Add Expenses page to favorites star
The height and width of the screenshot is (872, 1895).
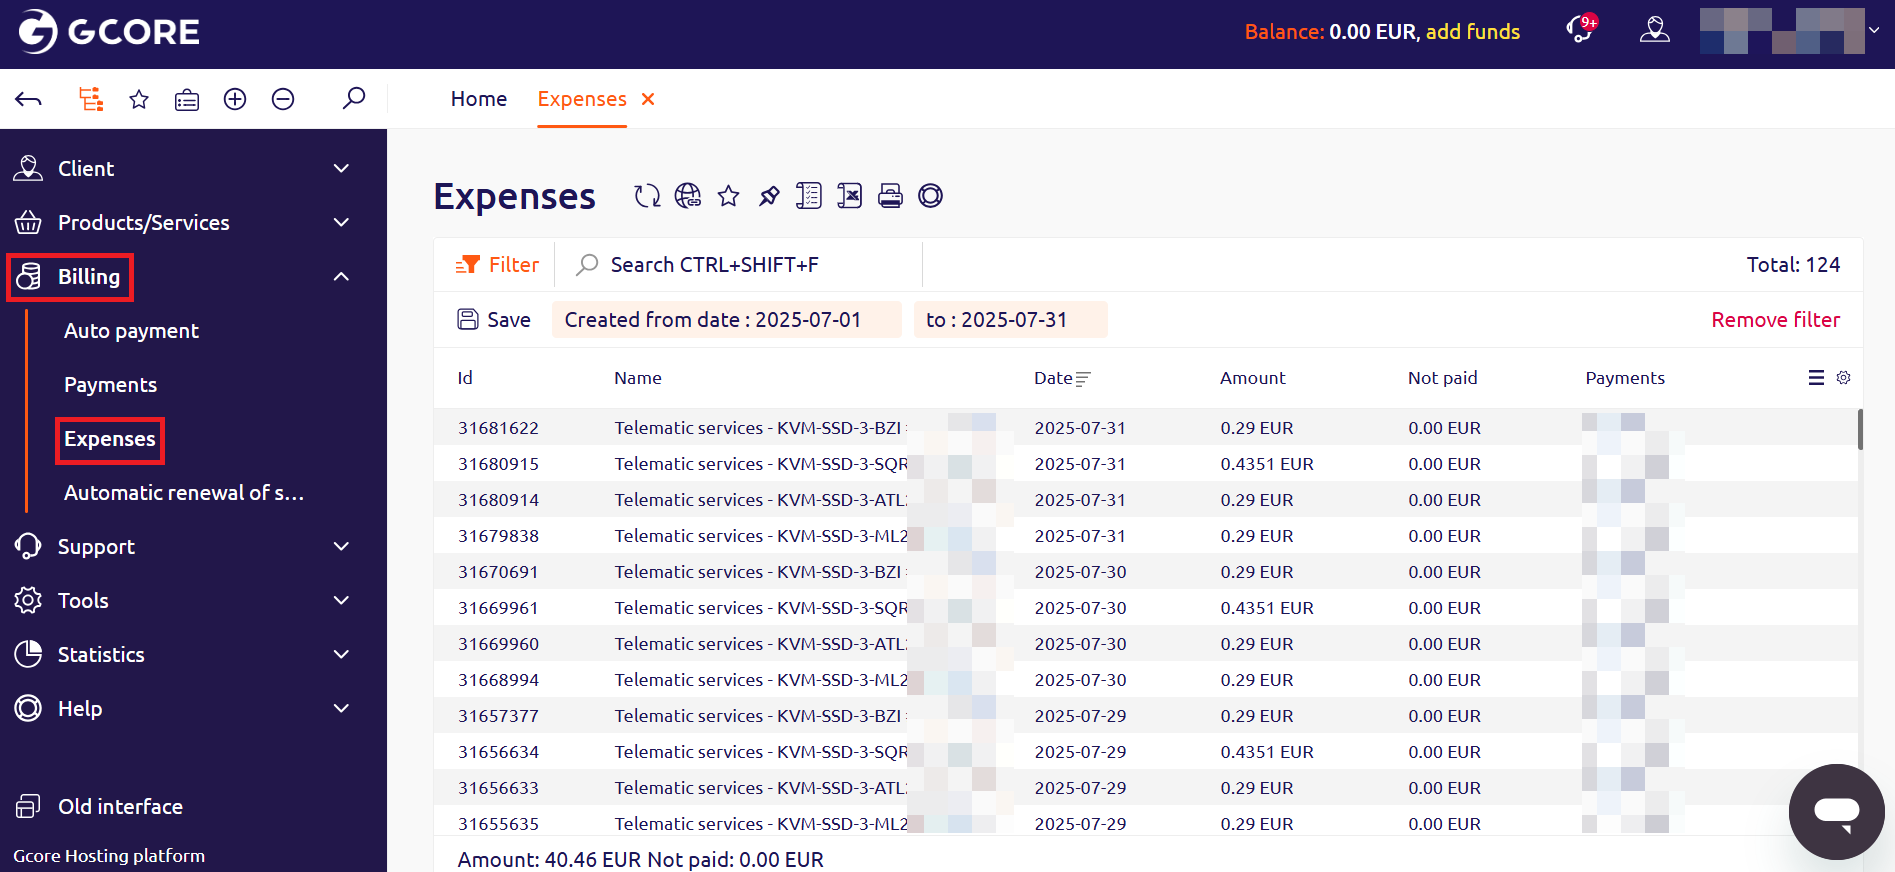point(729,196)
